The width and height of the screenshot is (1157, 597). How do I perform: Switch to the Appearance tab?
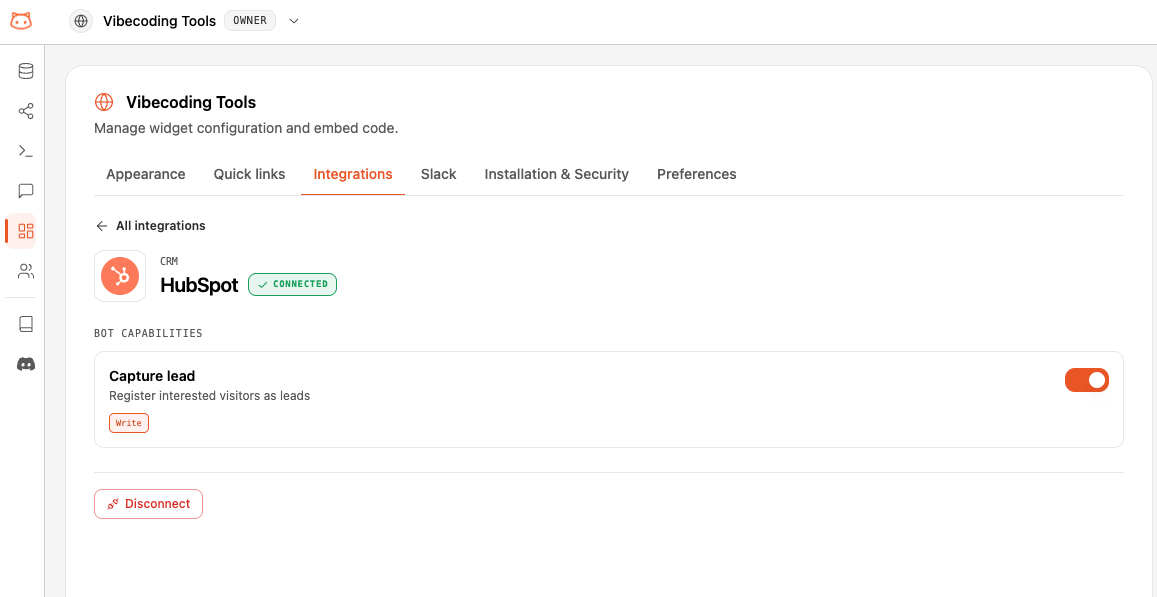click(145, 174)
